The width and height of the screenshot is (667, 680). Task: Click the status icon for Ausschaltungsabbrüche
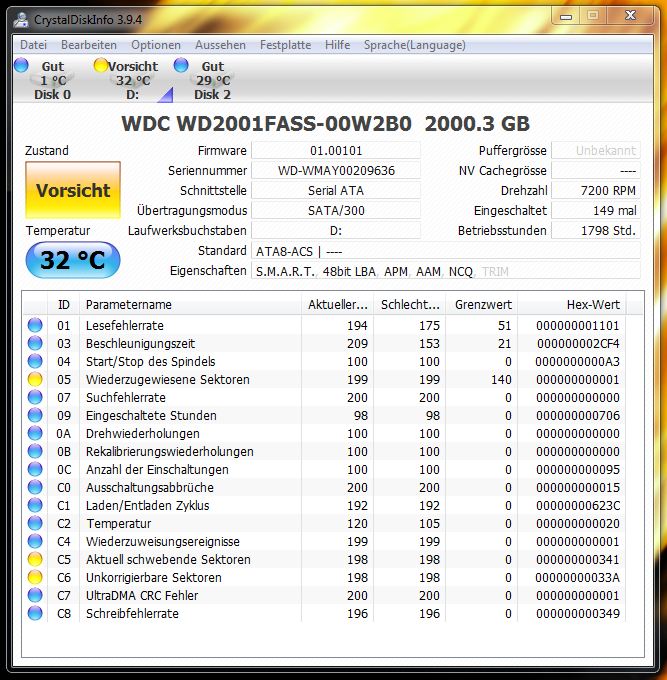click(x=35, y=487)
